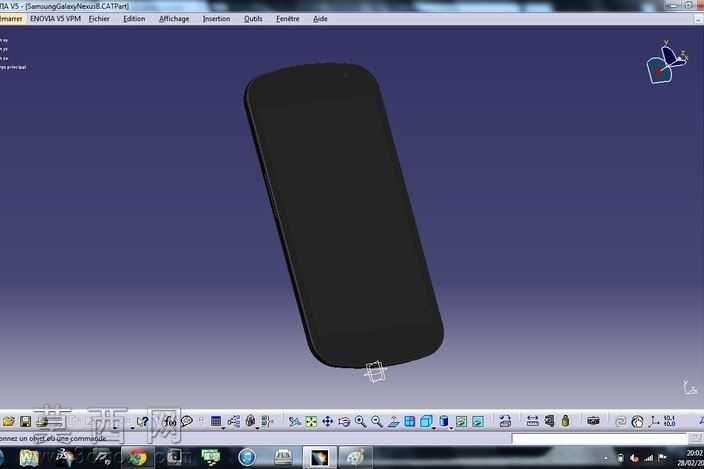Click the power input field
This screenshot has width=704, height=469.
pyautogui.click(x=599, y=438)
